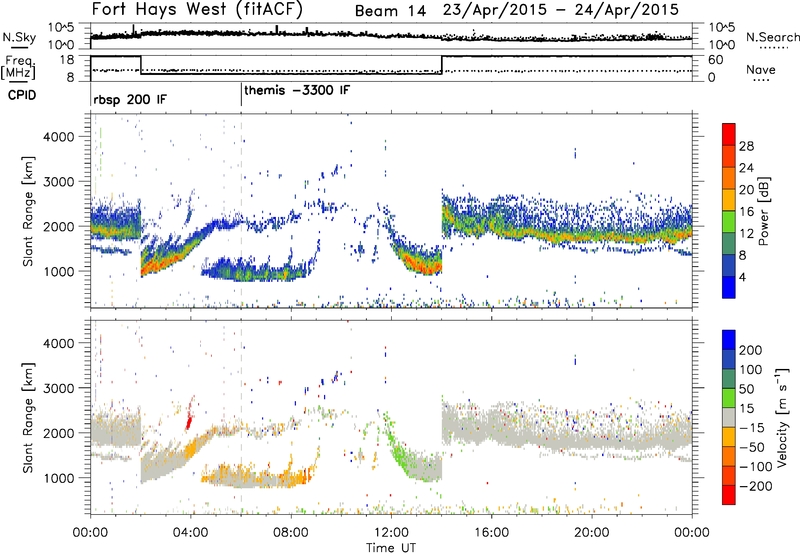The width and height of the screenshot is (800, 554).
Task: Click the red swatch of Power colorbar
Action: 729,134
